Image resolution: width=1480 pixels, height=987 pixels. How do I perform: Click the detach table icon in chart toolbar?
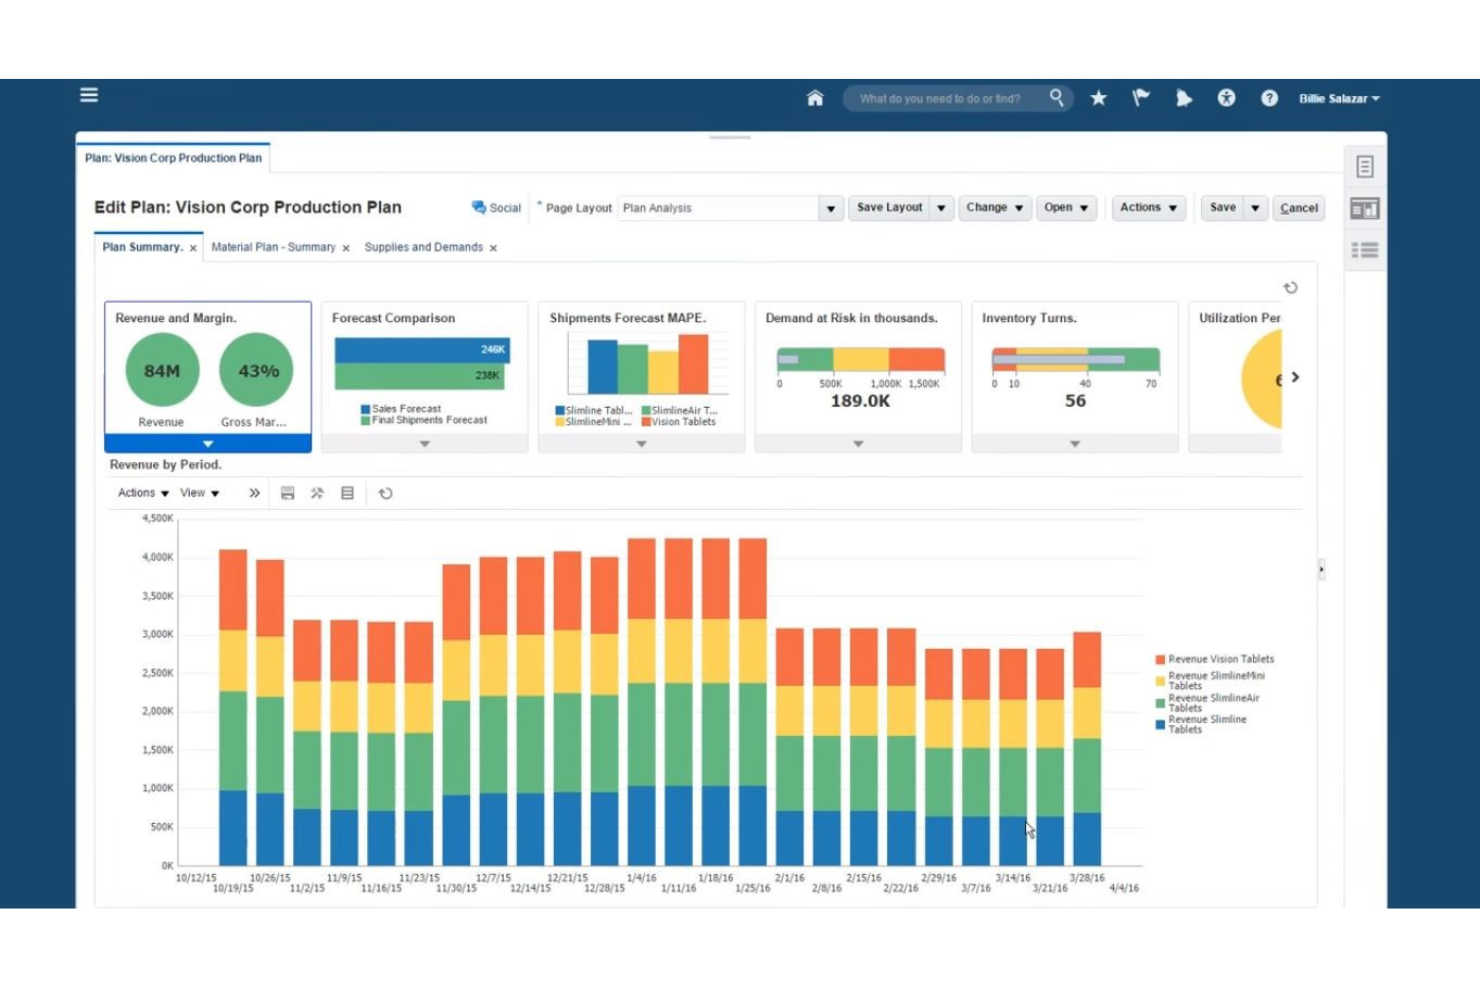pos(347,493)
